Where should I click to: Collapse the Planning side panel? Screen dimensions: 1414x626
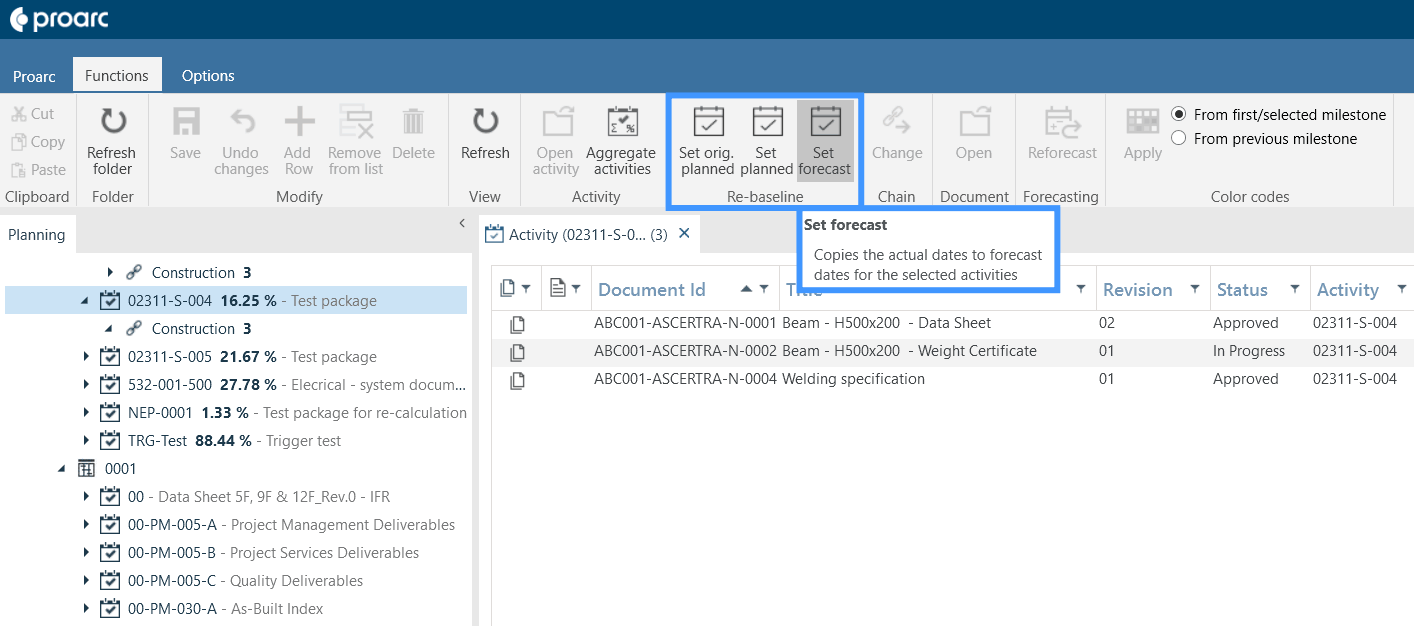[462, 223]
